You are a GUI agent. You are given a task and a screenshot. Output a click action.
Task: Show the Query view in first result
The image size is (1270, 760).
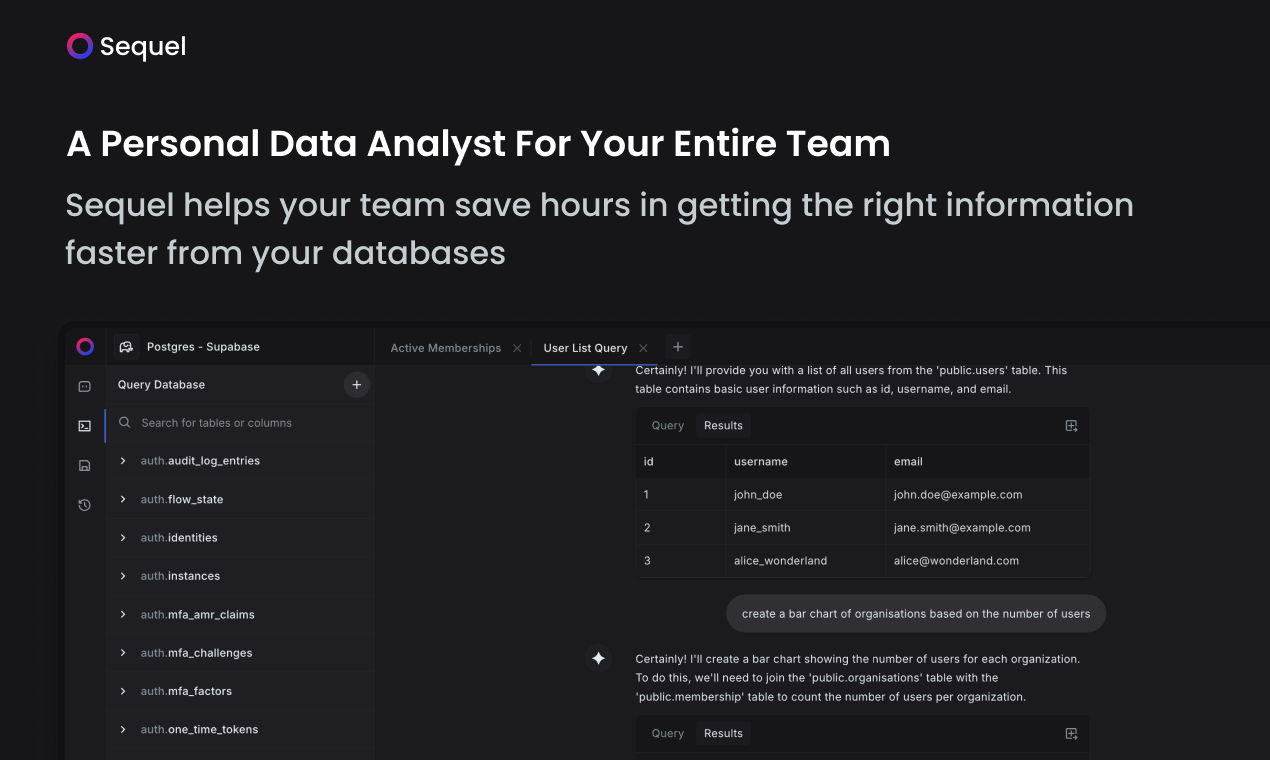[668, 426]
